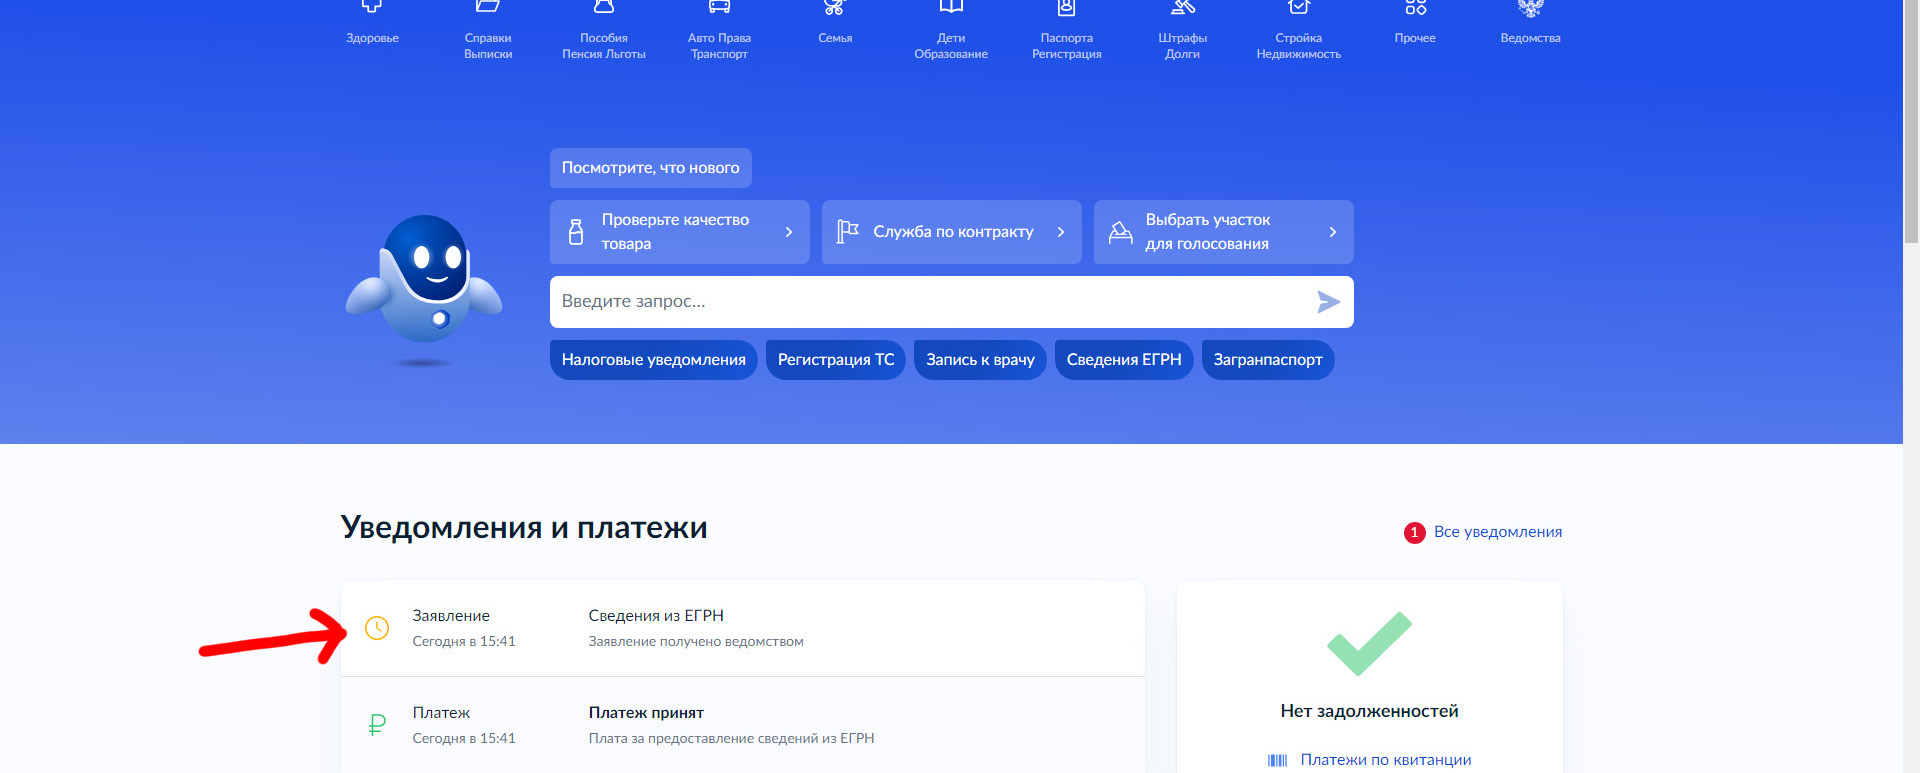
Task: Open the Семья category
Action: click(835, 25)
